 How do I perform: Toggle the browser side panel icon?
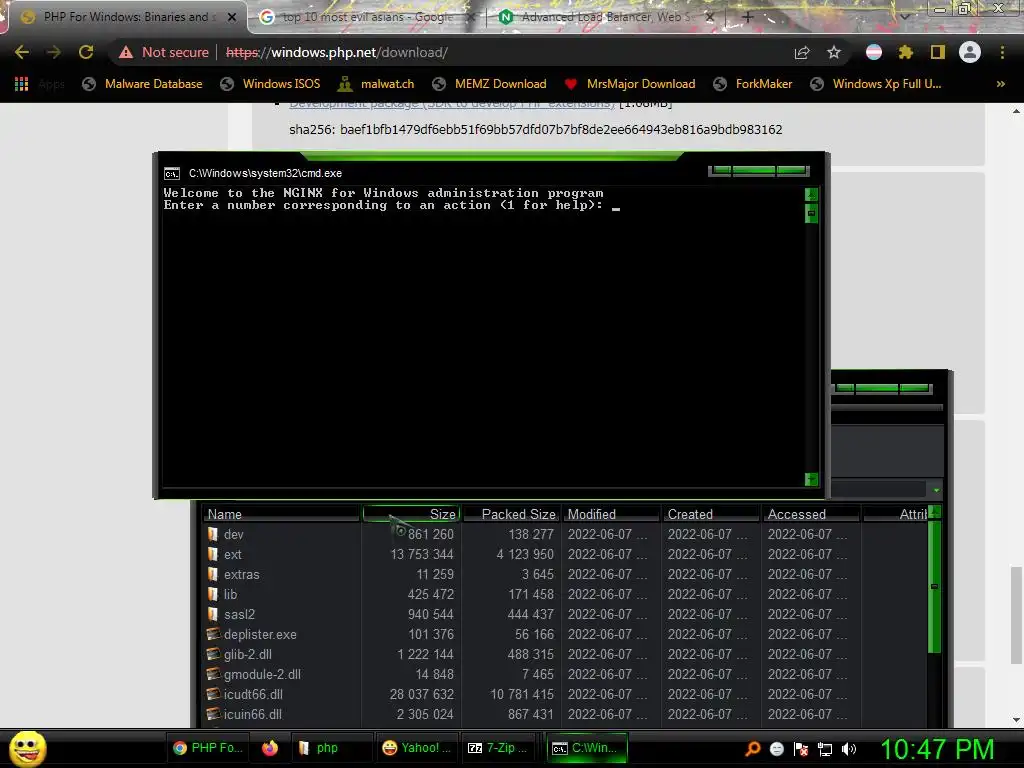tap(937, 52)
